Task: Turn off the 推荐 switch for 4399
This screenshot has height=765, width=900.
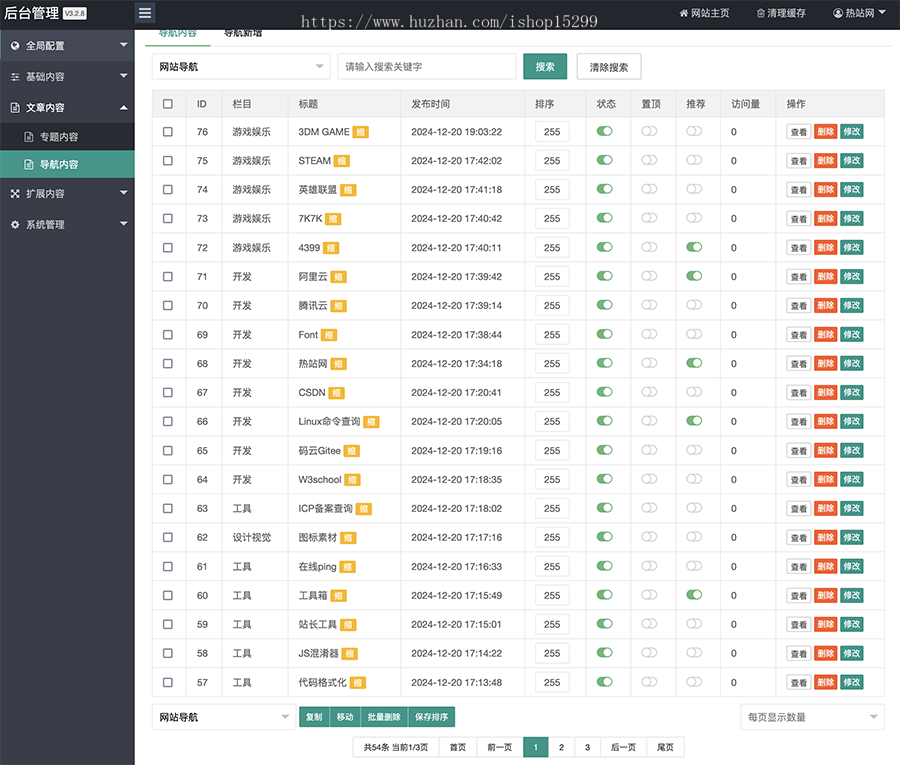Action: coord(694,247)
